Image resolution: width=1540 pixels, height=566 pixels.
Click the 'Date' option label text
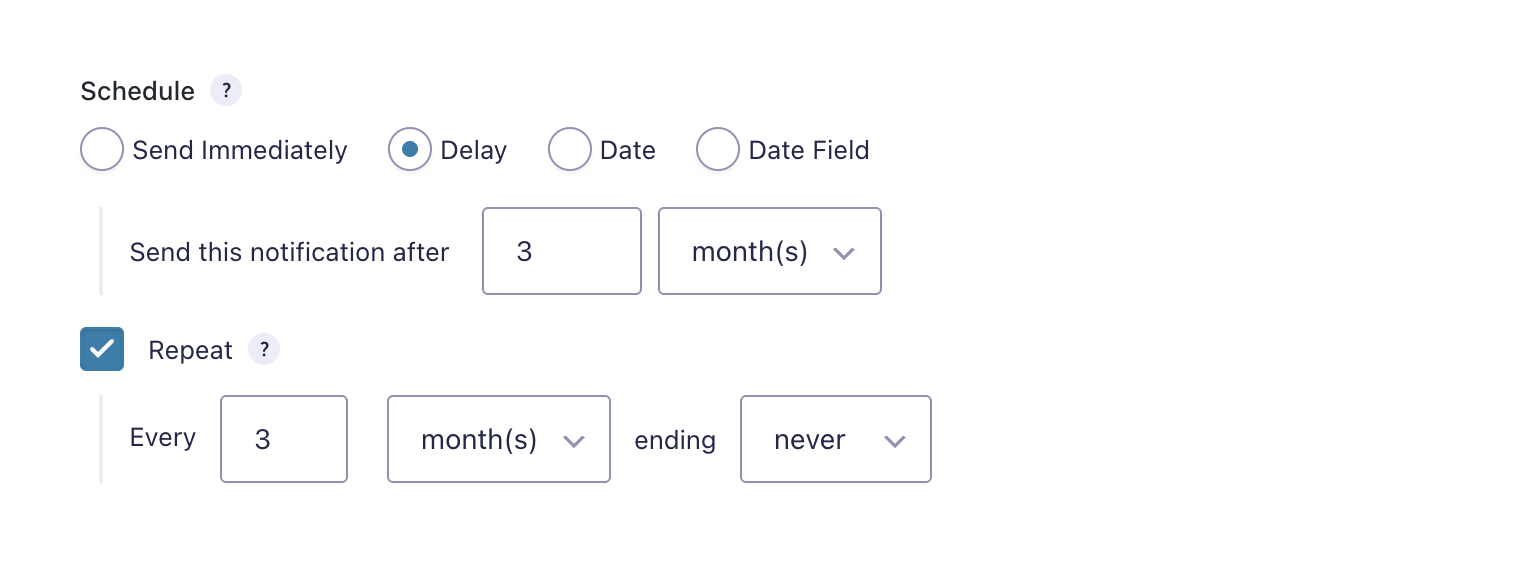coord(628,151)
